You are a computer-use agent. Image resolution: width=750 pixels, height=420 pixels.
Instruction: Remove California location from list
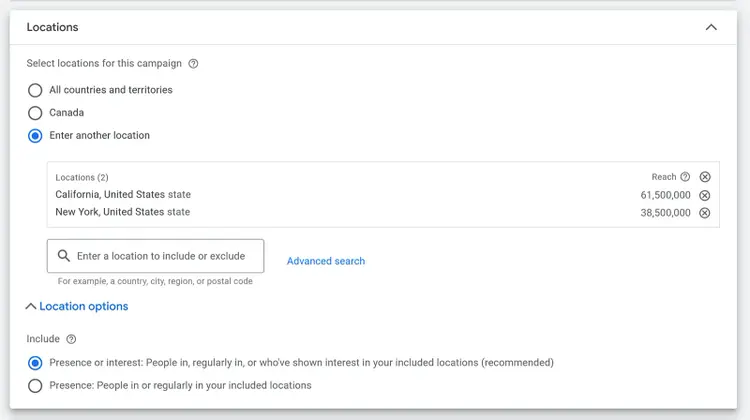click(705, 195)
